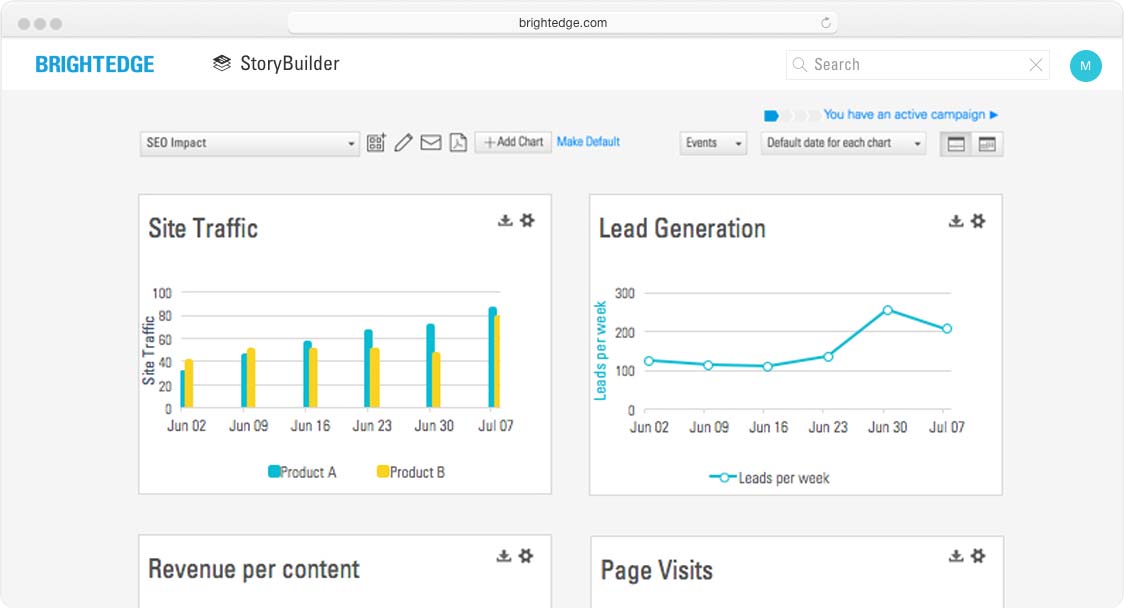Toggle Product A series in legend

[302, 472]
